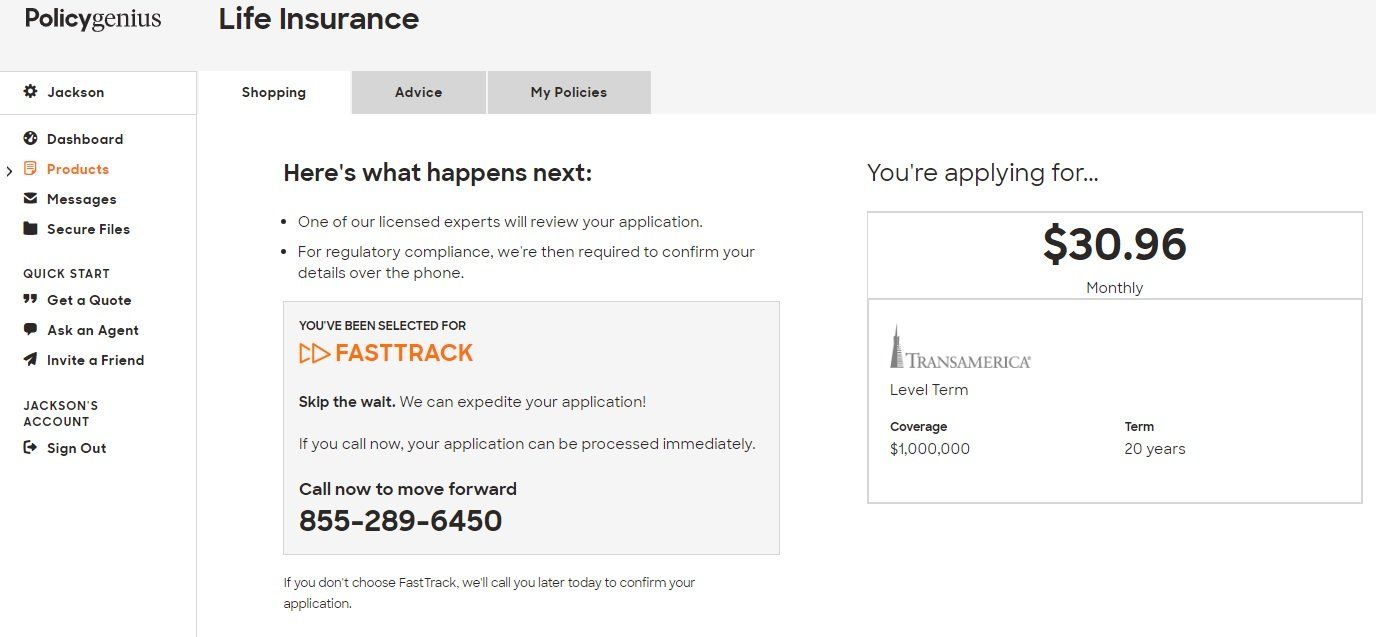Screen dimensions: 1376x637
Task: Click the gear icon next to Jackson
Action: pyautogui.click(x=30, y=91)
